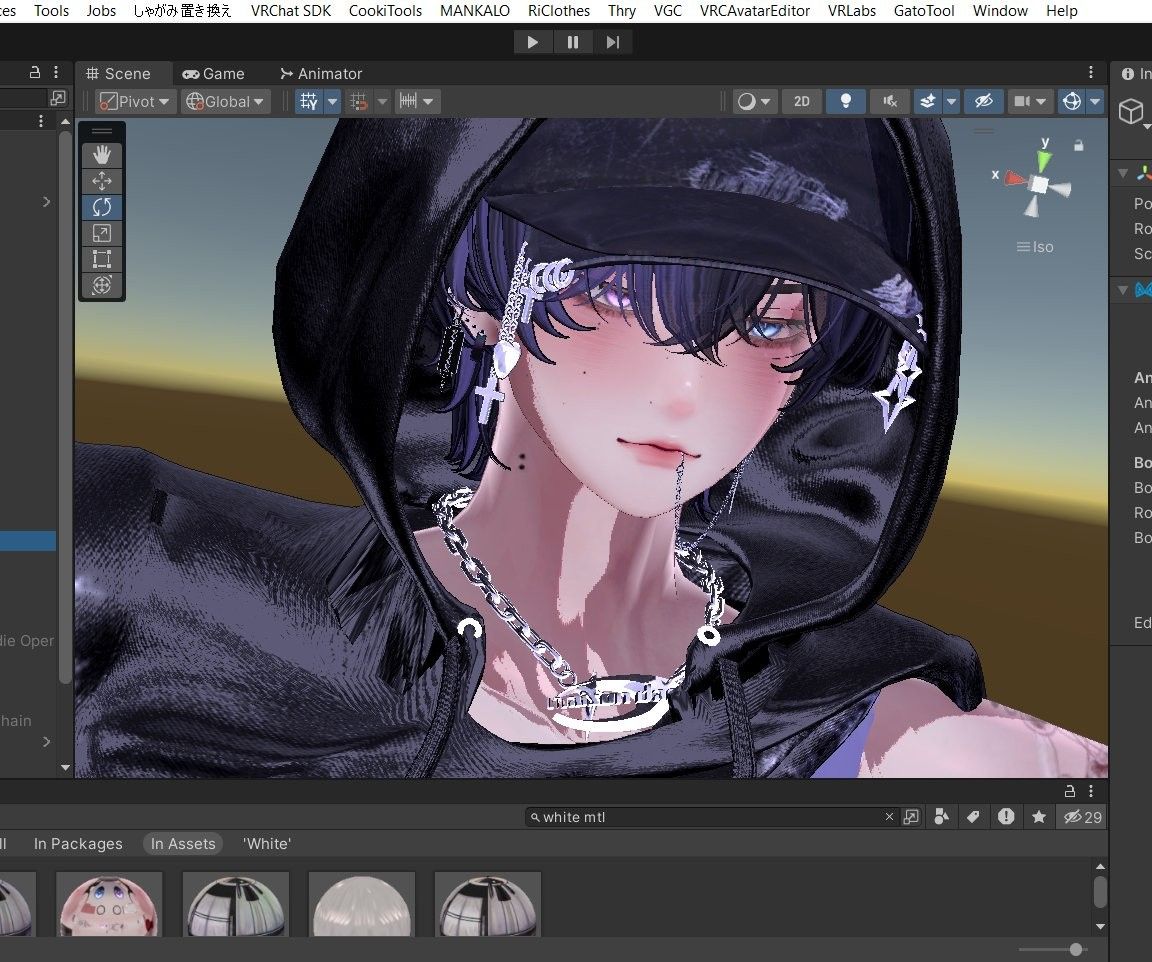This screenshot has height=962, width=1152.
Task: Open the Tools menu
Action: [51, 11]
